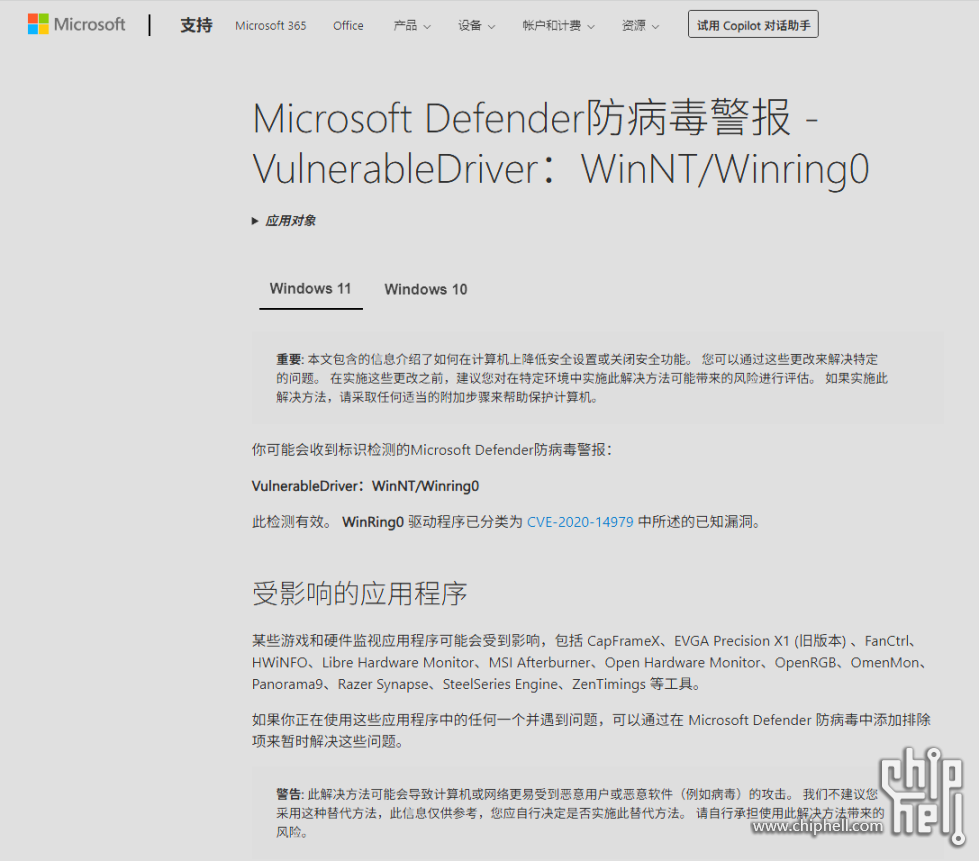
Task: Expand the 设备 dropdown menu
Action: [x=476, y=26]
